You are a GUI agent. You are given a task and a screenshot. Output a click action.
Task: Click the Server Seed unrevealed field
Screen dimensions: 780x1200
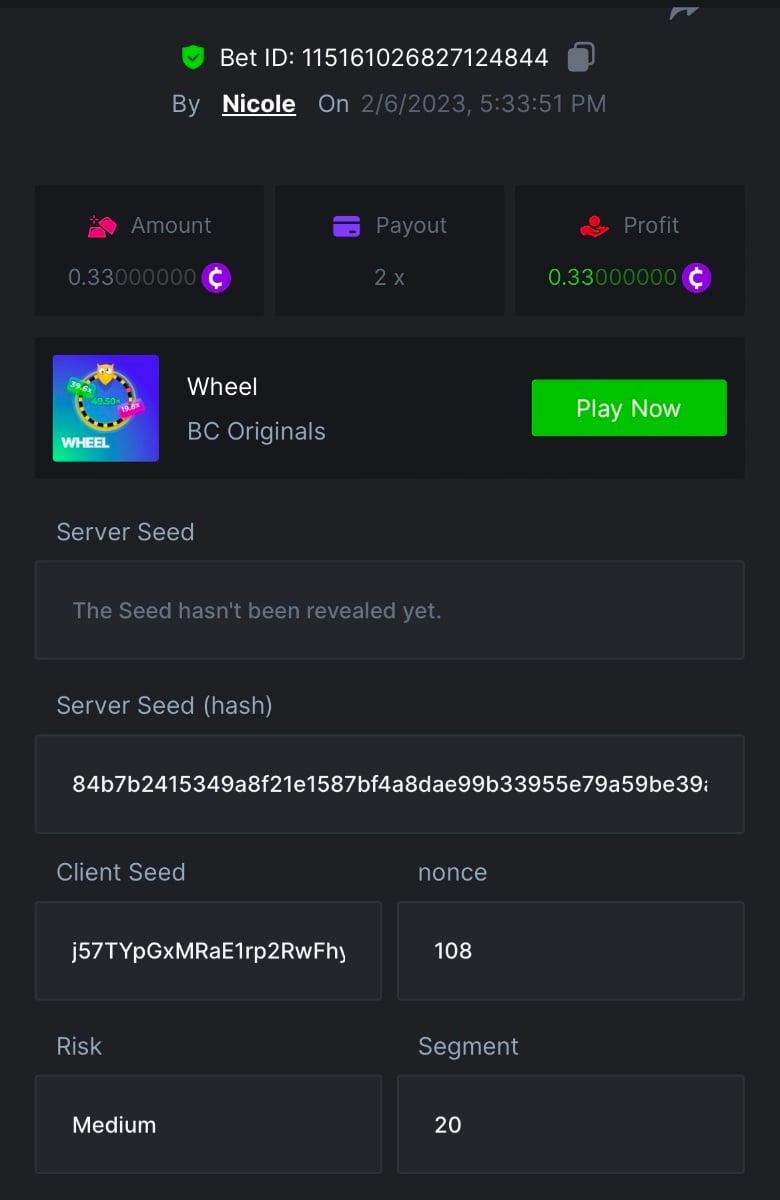coord(389,610)
